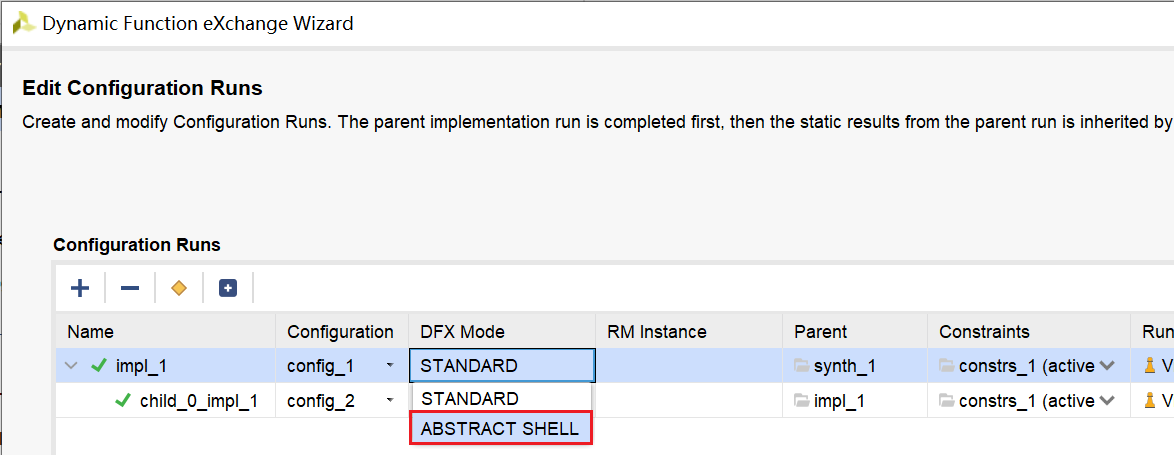Click the dark blue plus-square toolbar icon
Screen dimensions: 1174x455
(x=228, y=288)
